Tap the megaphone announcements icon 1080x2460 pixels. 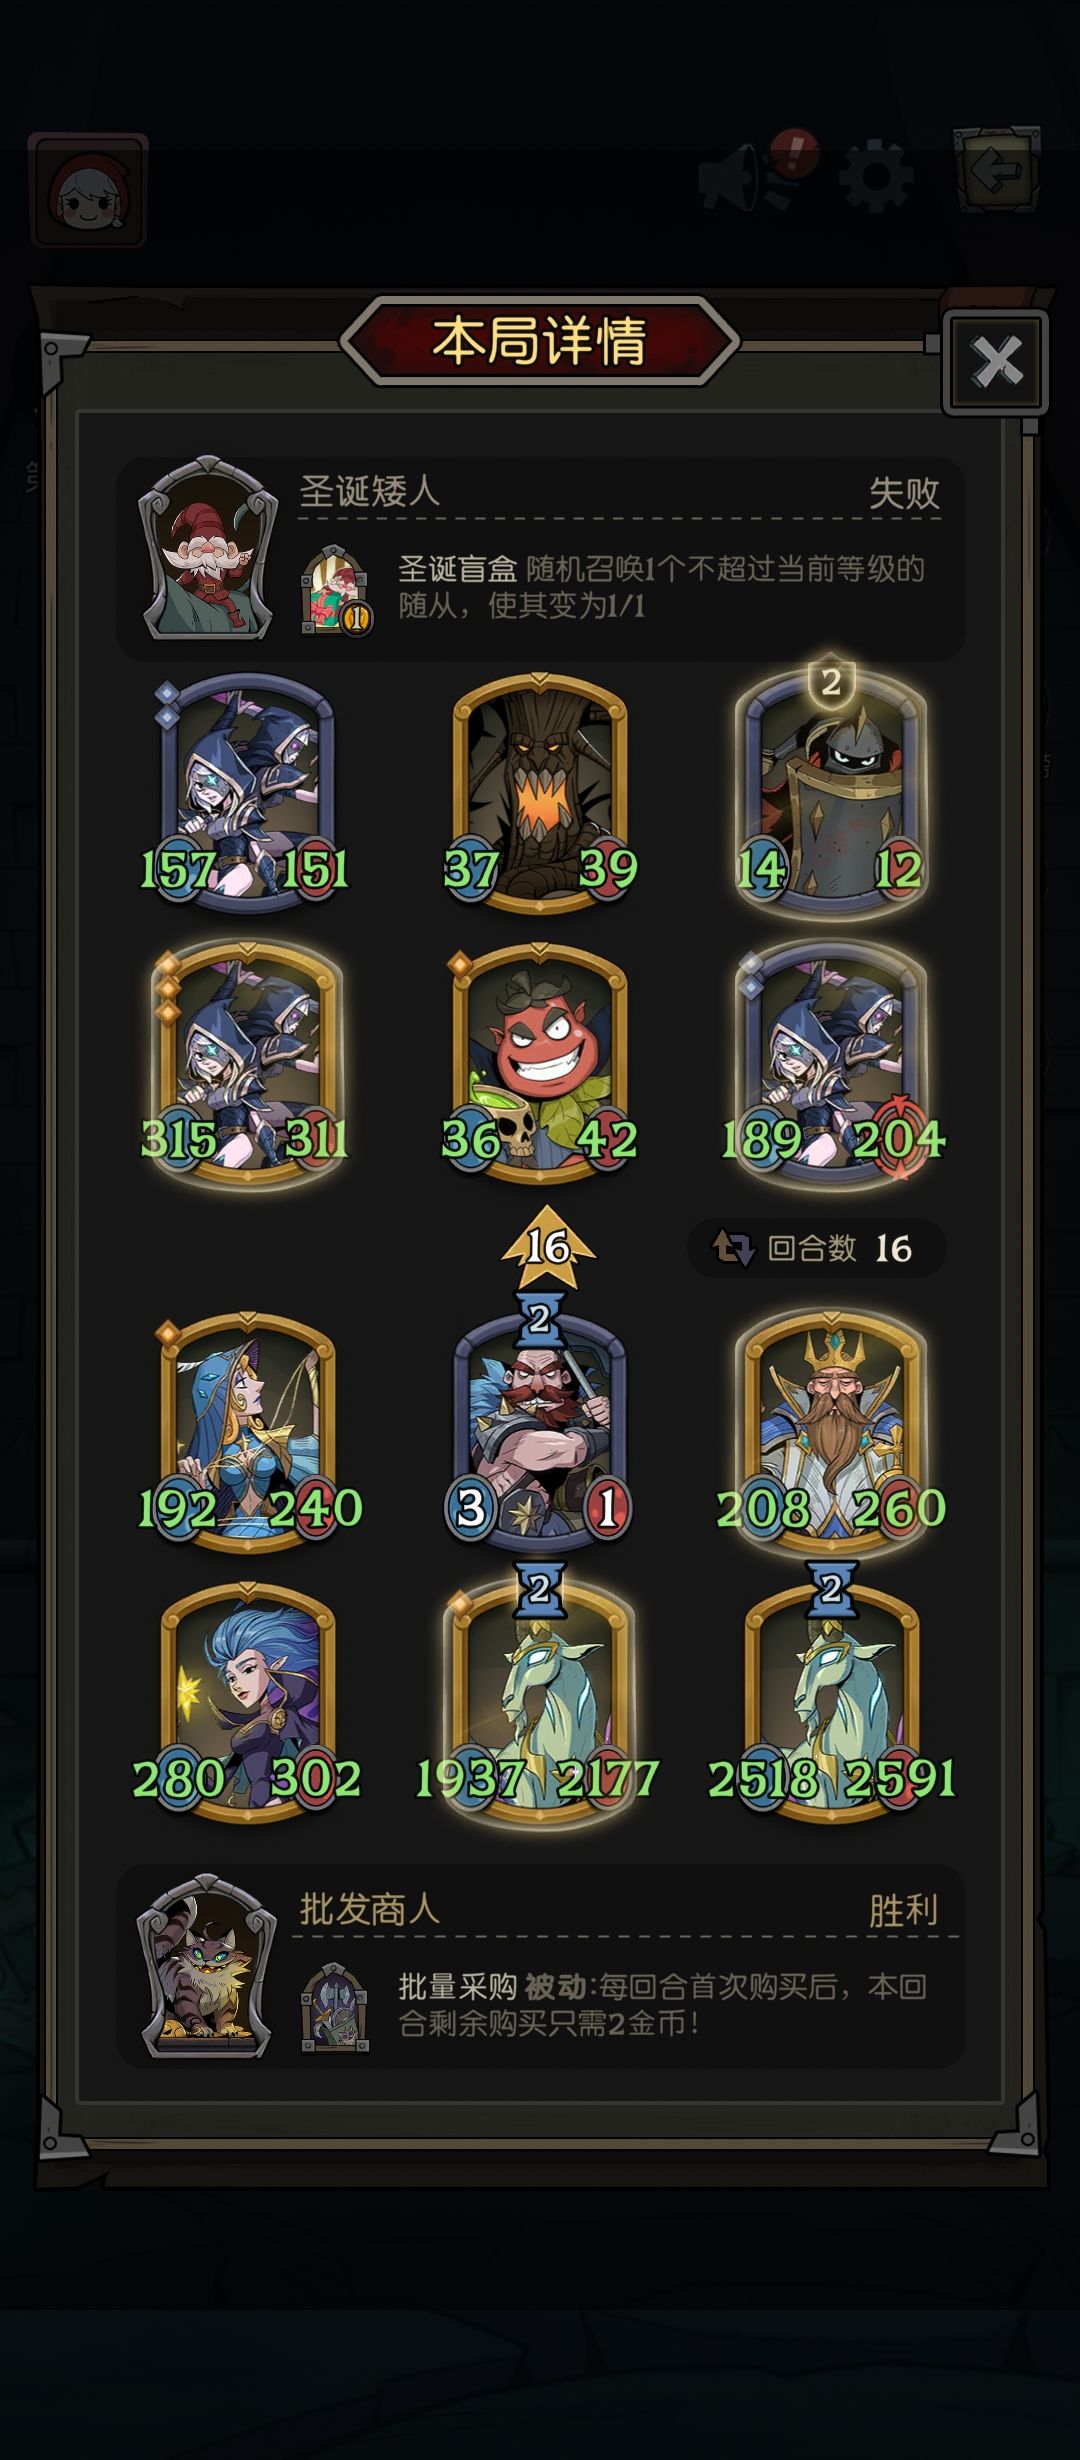pos(745,178)
